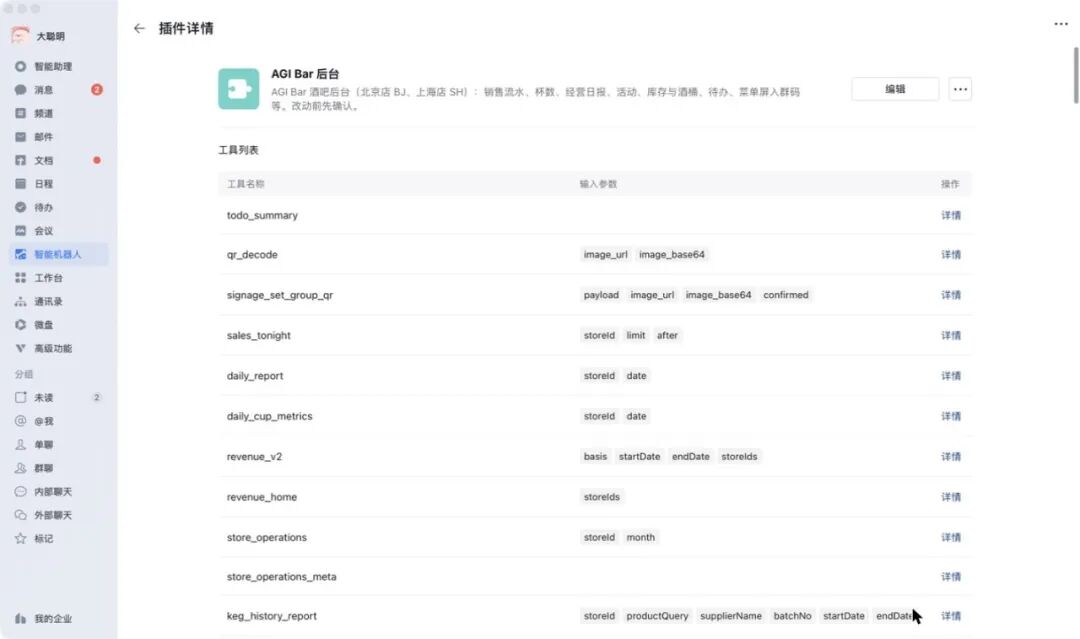
Task: Click the todo_summary tool name
Action: (x=262, y=216)
